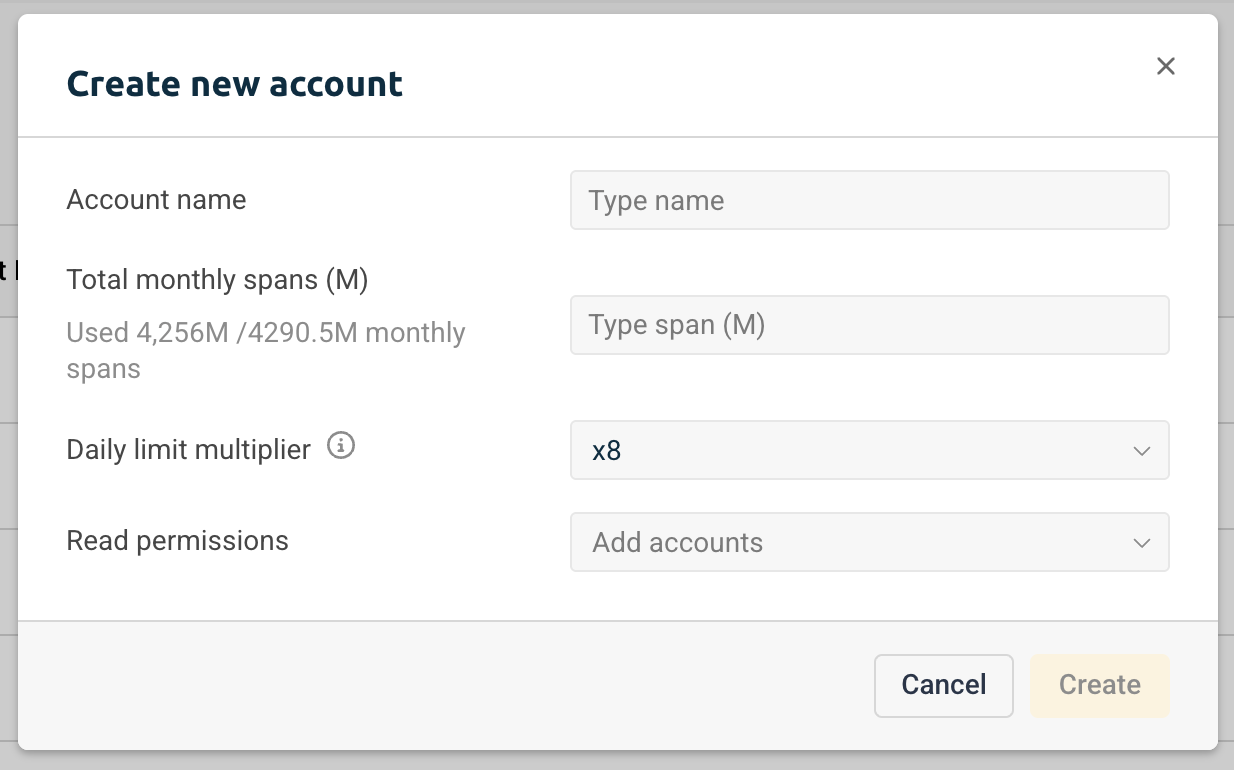
Task: Click the Read permissions label
Action: pyautogui.click(x=177, y=541)
